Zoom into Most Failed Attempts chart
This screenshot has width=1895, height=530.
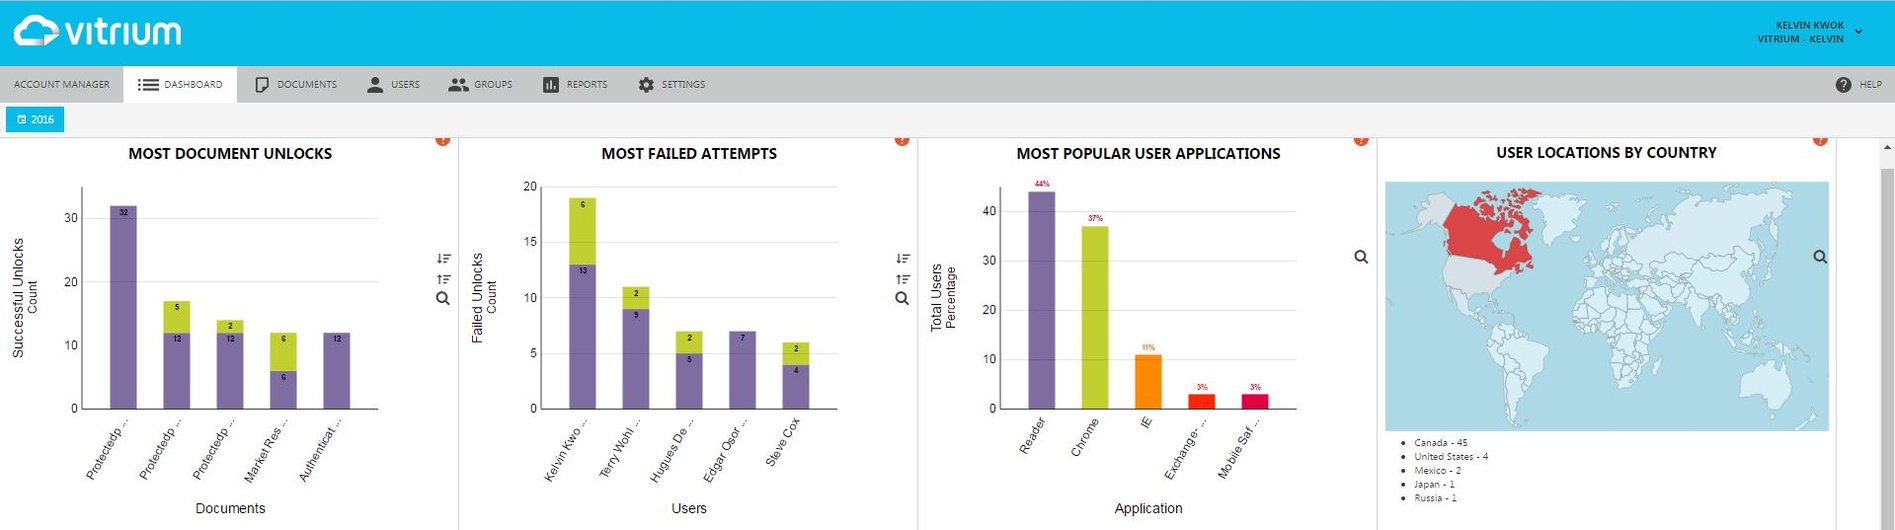point(902,298)
